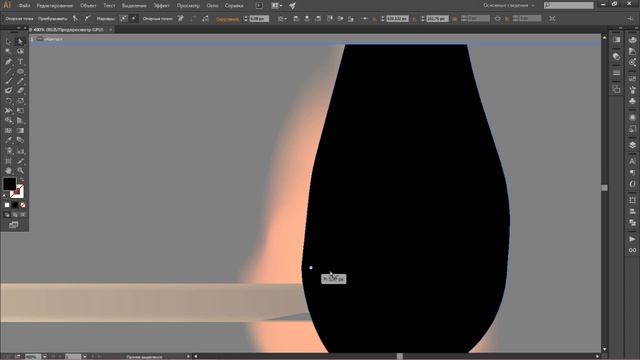
Task: Select the Line Segment tool
Action: pyautogui.click(x=9, y=71)
